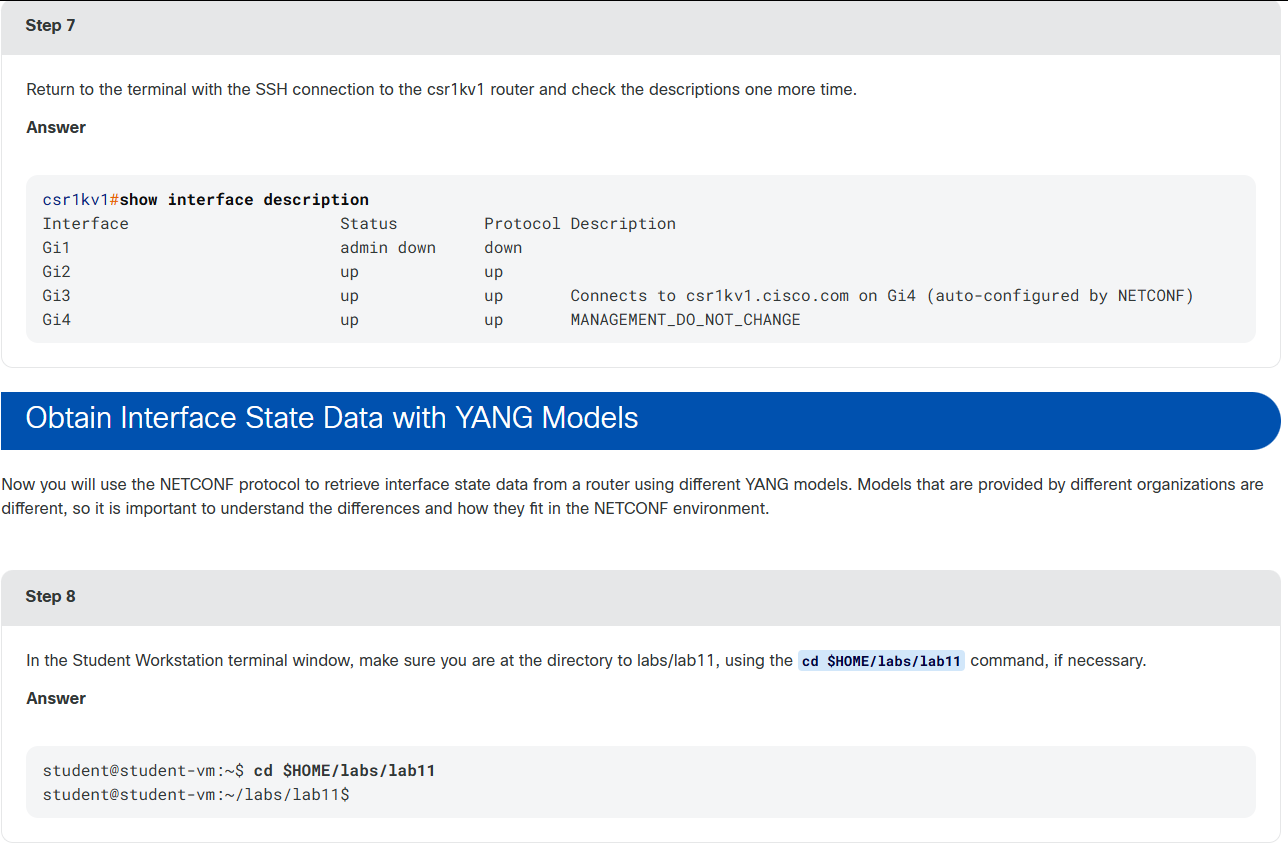The image size is (1288, 848).
Task: Select the Gi2 interface row name
Action: pyautogui.click(x=56, y=272)
